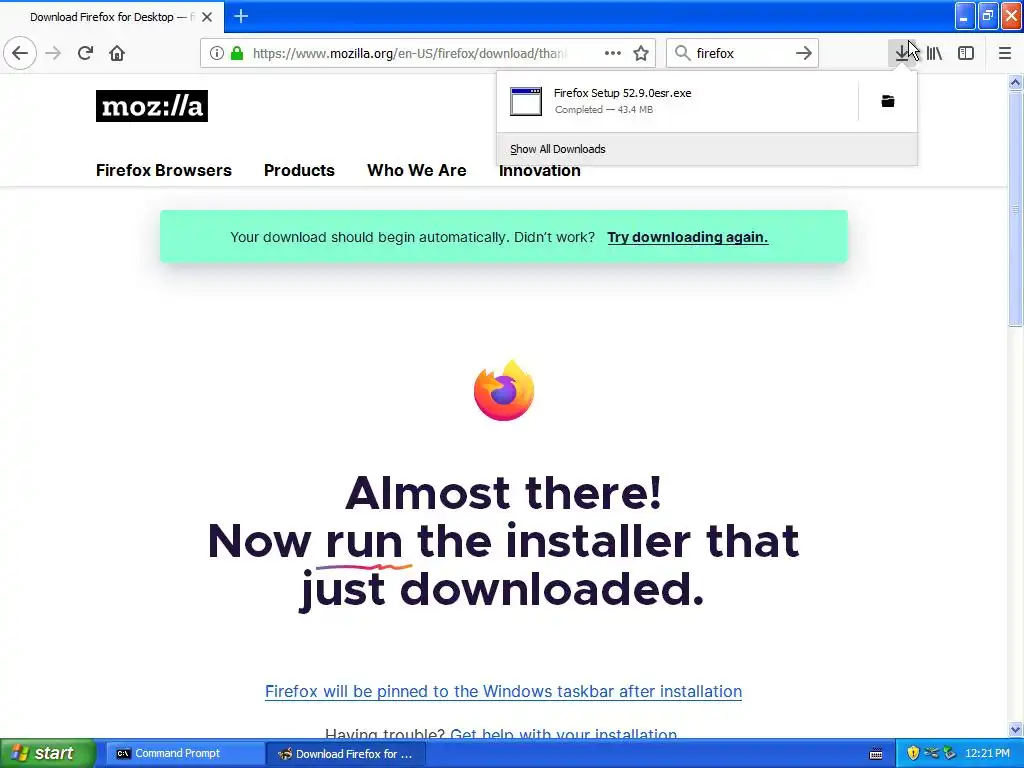
Task: Open the Firefox home page
Action: [117, 53]
